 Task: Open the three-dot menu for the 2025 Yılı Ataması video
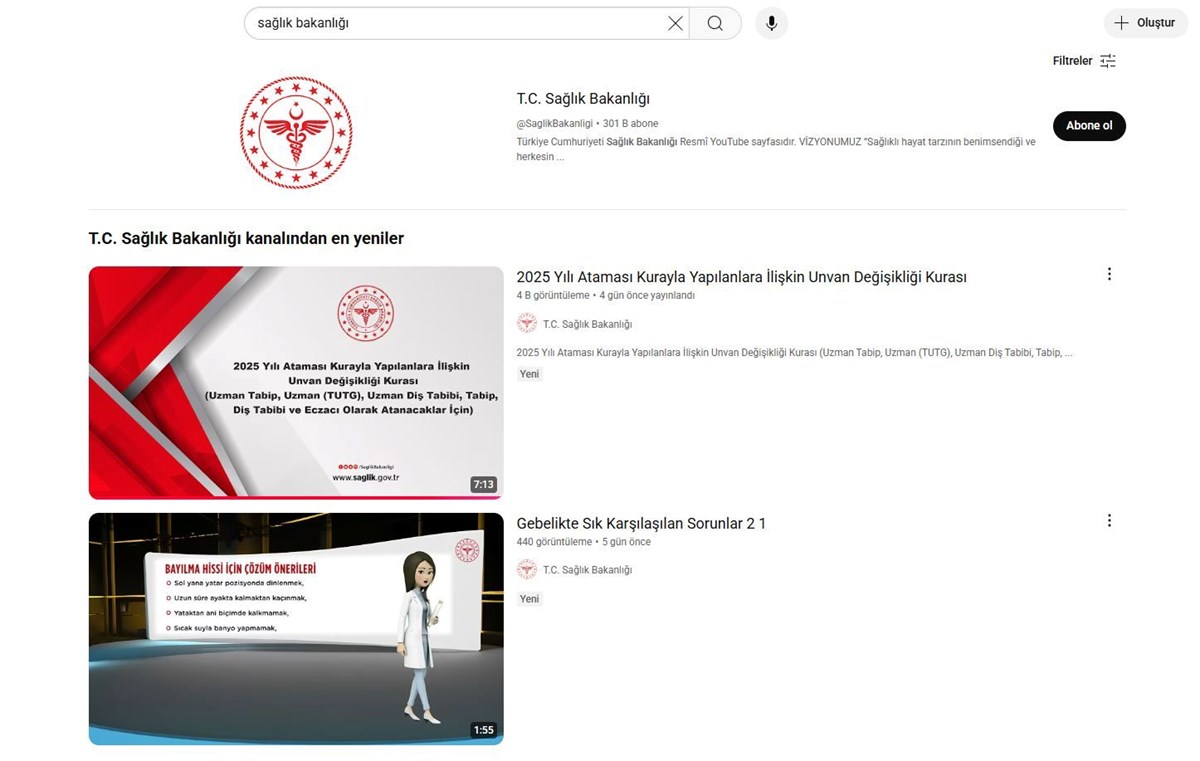1109,274
